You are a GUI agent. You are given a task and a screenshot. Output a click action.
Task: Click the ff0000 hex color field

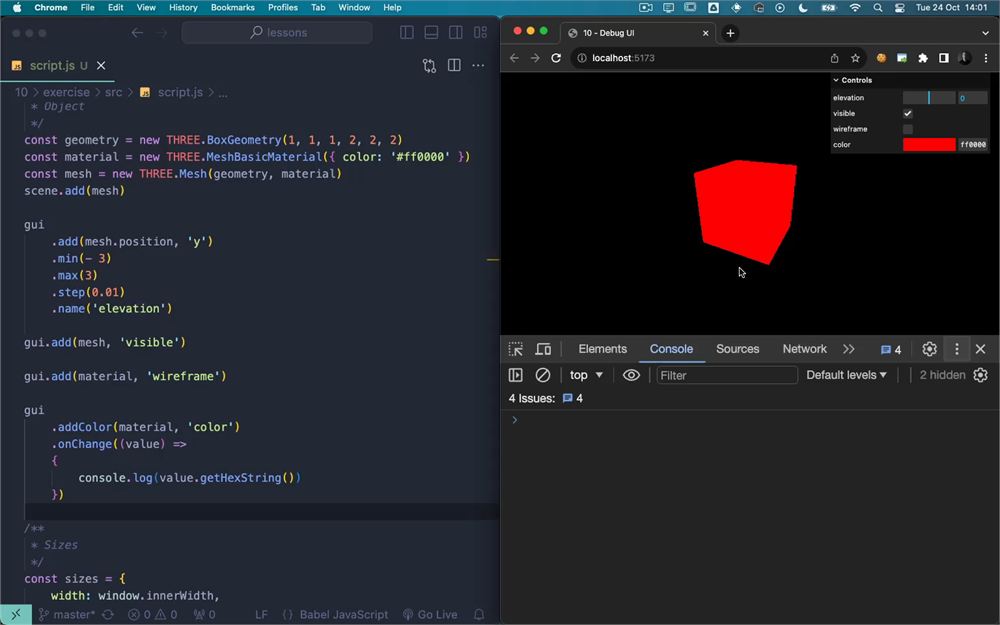[973, 145]
